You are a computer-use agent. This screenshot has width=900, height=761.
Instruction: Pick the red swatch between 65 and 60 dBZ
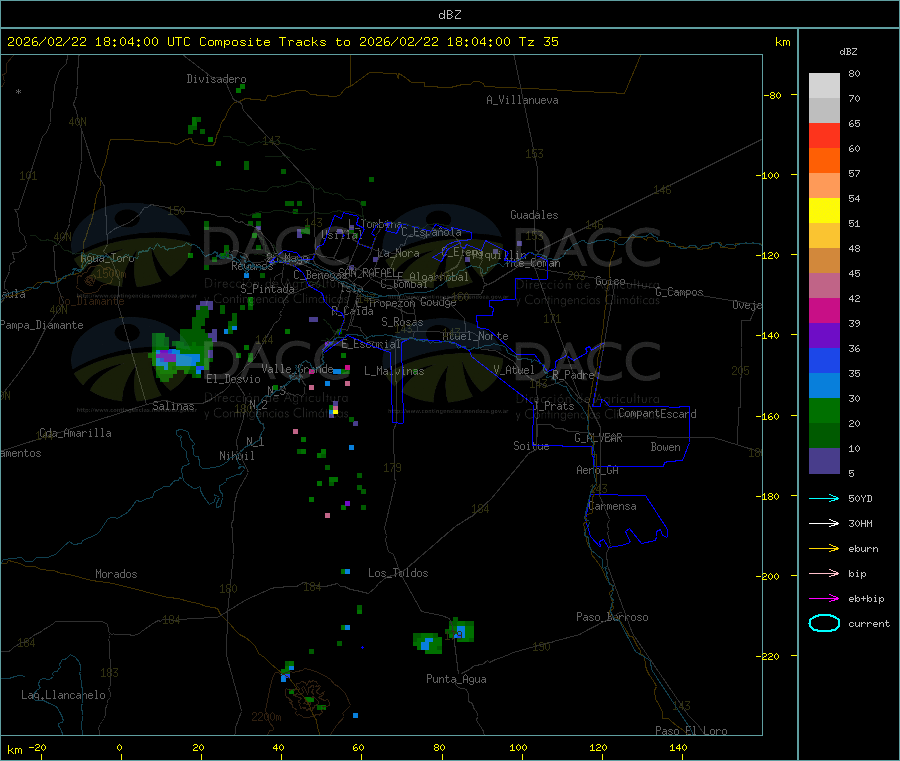[x=824, y=135]
